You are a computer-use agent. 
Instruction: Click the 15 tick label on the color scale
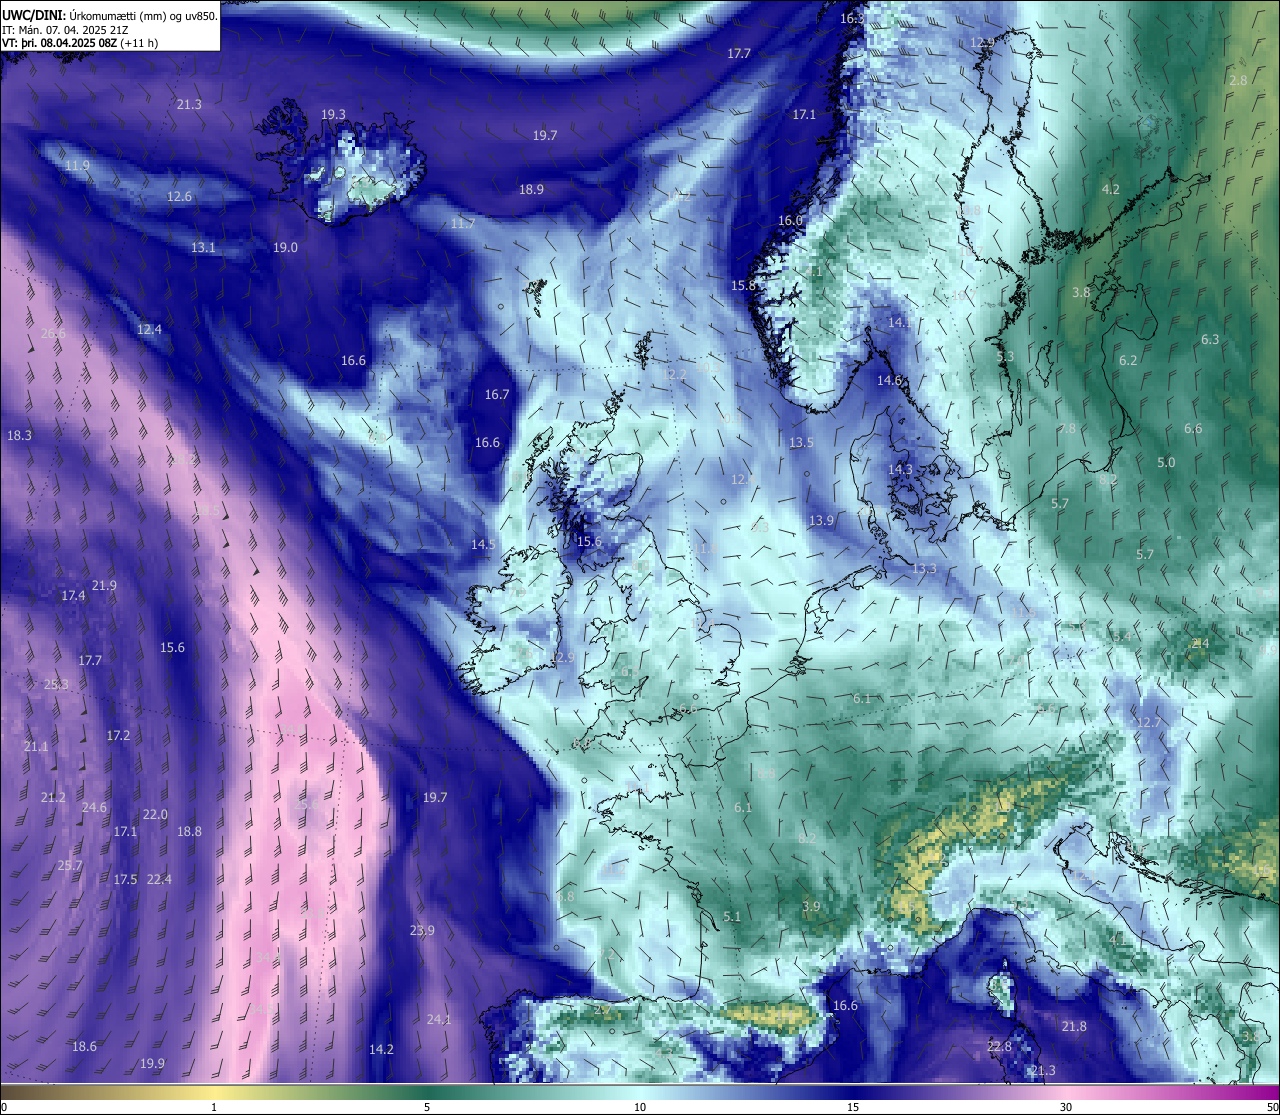click(x=853, y=1107)
